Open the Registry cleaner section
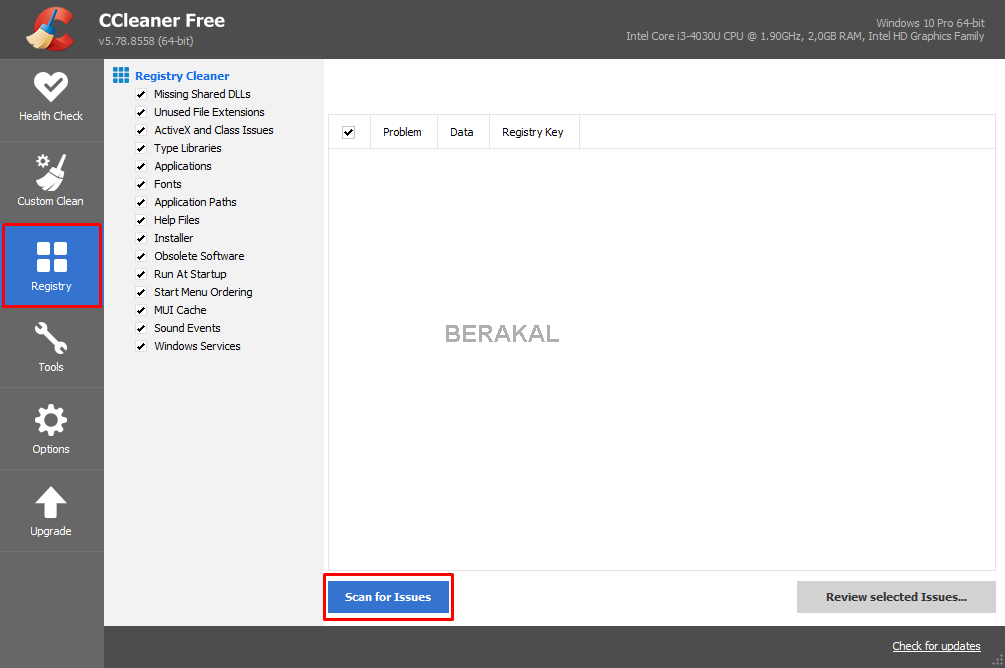Viewport: 1005px width, 668px height. click(51, 265)
